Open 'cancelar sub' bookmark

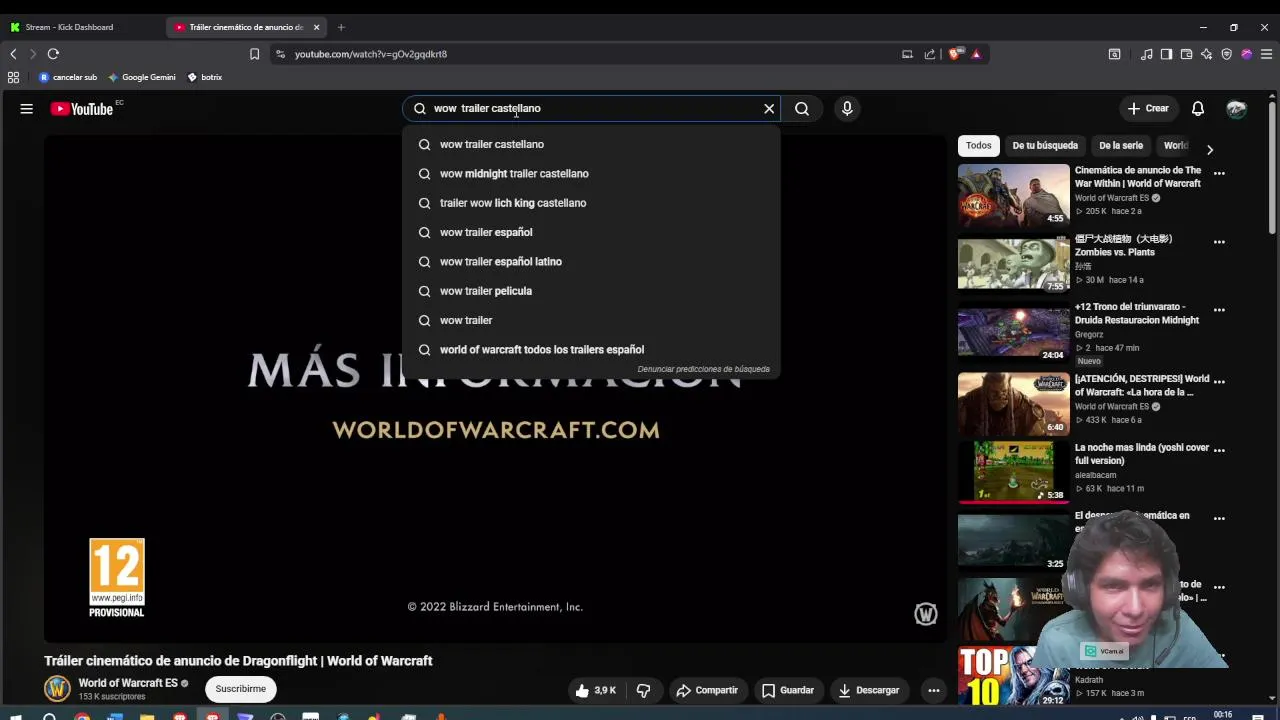[x=68, y=77]
